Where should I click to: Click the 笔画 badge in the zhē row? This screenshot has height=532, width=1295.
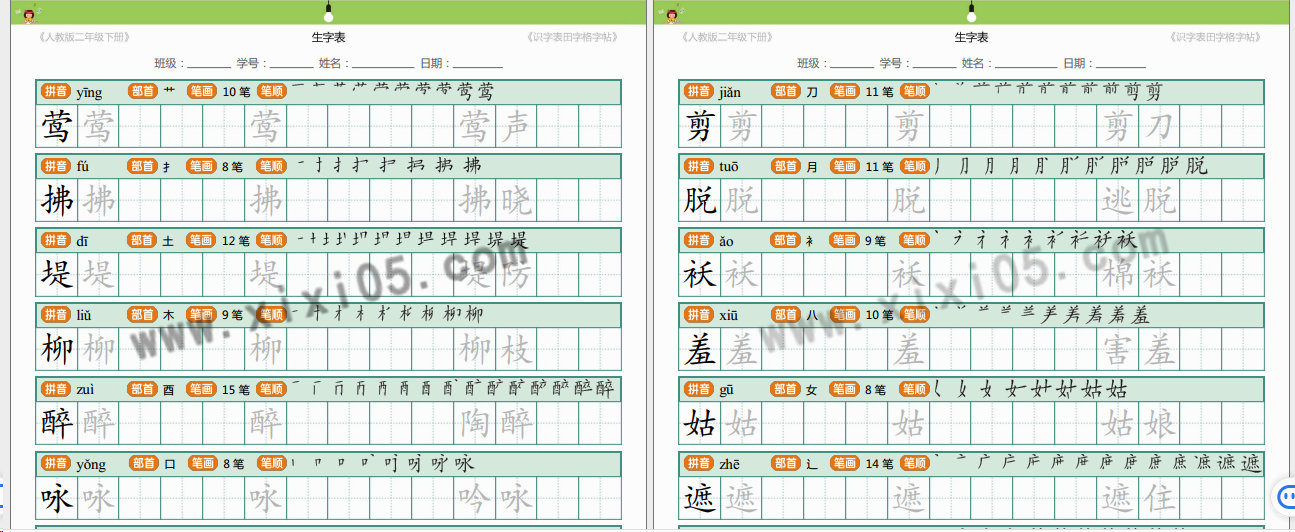pyautogui.click(x=844, y=464)
